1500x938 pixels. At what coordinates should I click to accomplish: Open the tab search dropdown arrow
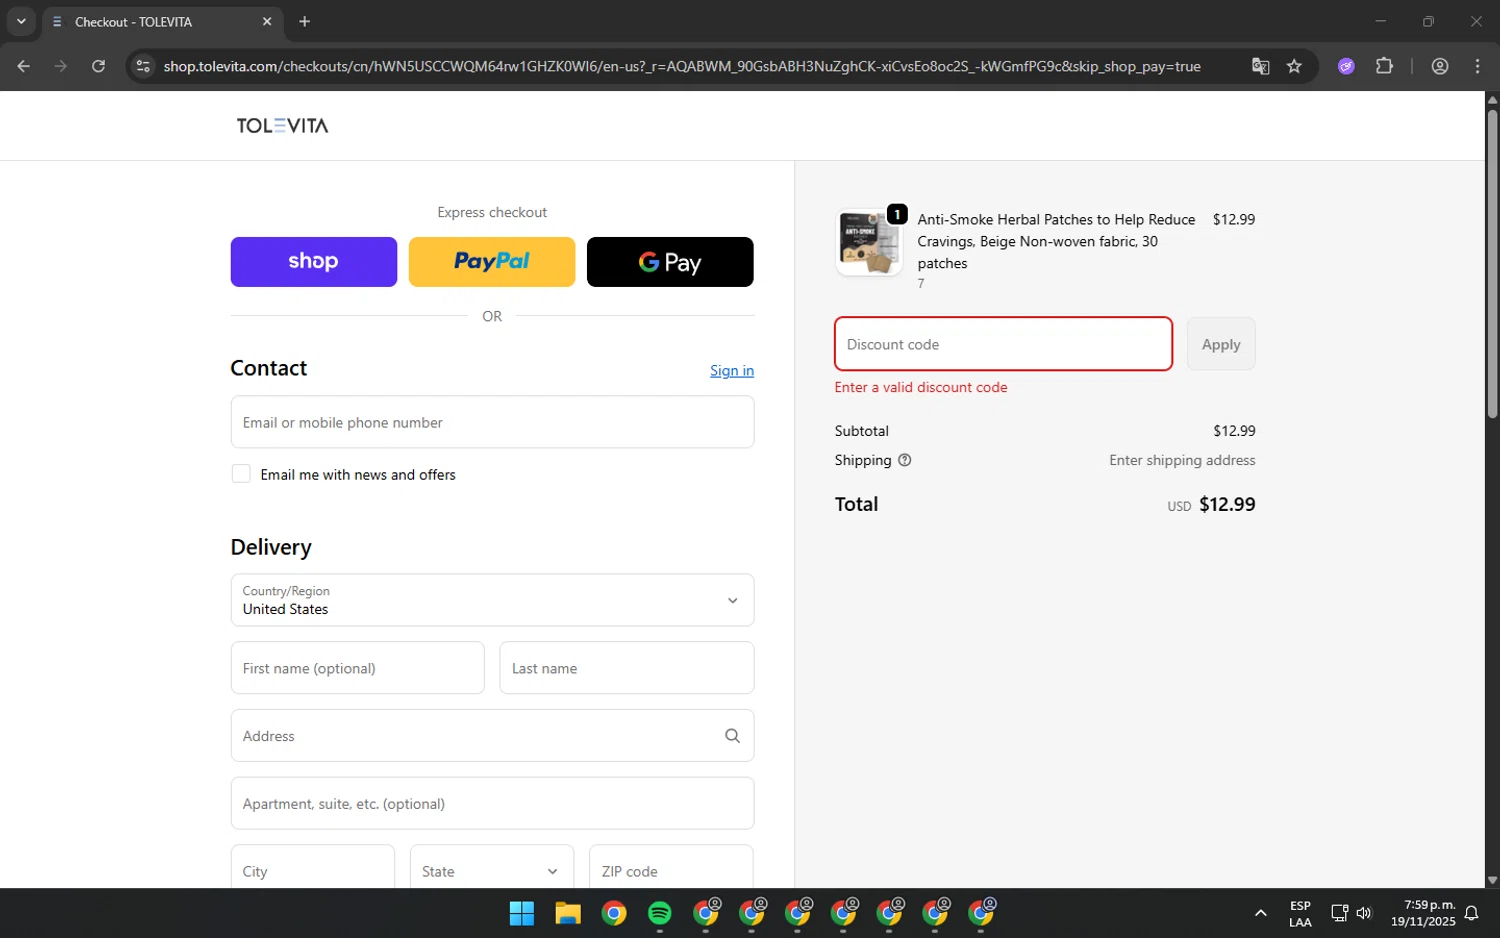(21, 21)
